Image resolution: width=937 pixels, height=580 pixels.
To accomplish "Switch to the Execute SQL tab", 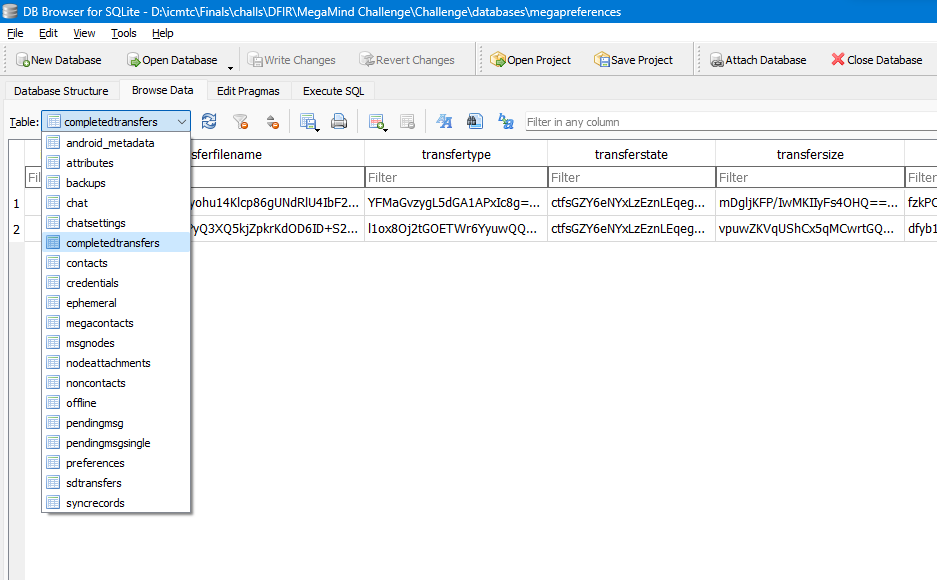I will point(333,91).
